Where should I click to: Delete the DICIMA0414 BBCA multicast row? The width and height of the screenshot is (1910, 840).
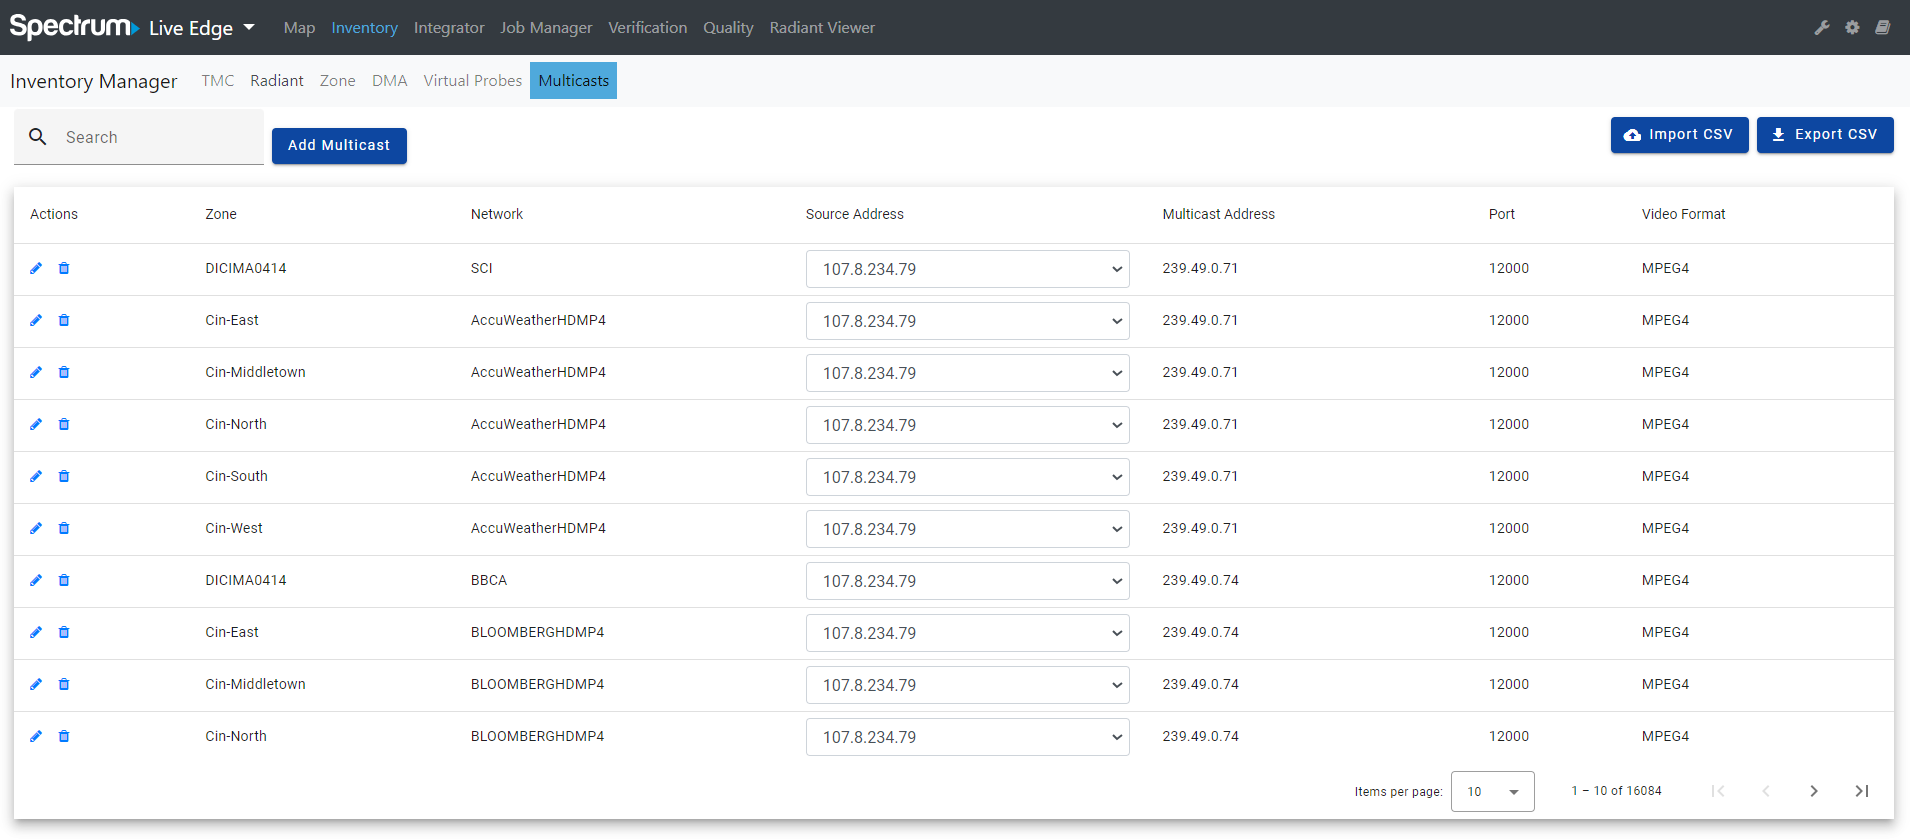[x=64, y=580]
